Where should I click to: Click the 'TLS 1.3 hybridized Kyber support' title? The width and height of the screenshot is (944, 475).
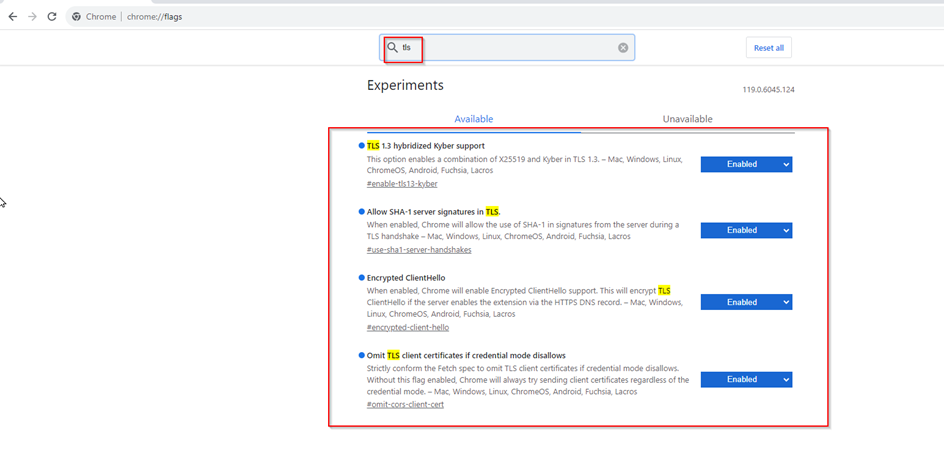426,146
